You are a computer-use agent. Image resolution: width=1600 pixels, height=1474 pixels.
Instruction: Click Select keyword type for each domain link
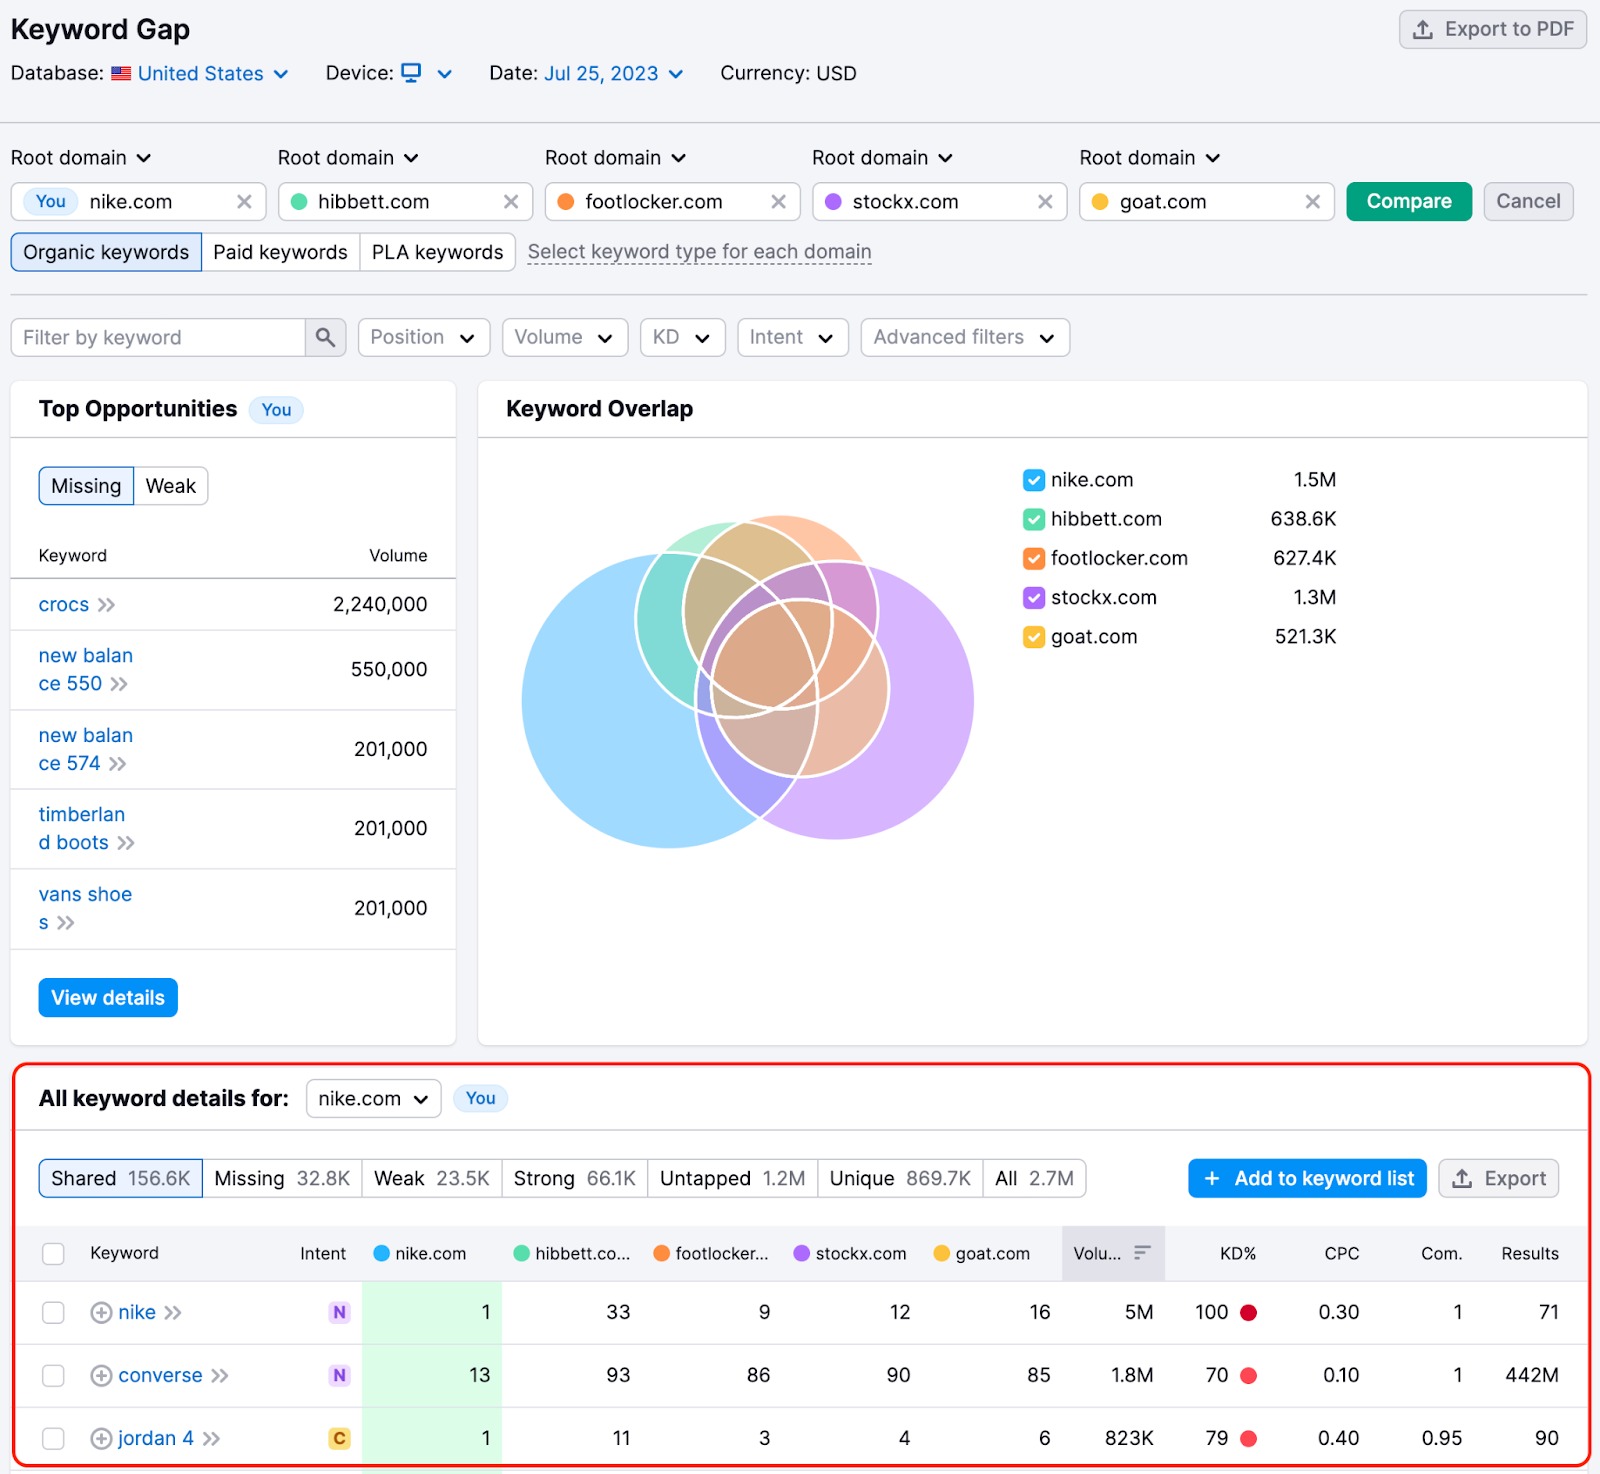(699, 252)
